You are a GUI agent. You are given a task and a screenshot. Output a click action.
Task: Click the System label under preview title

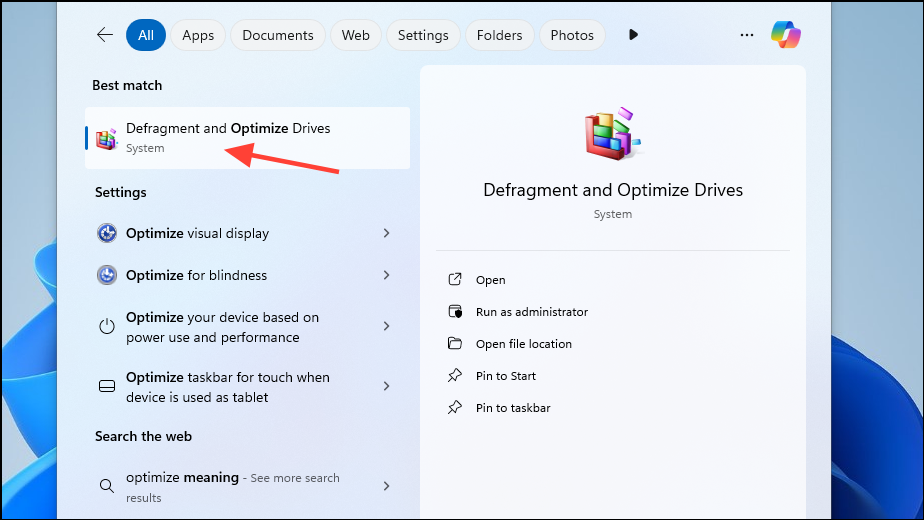pyautogui.click(x=613, y=214)
